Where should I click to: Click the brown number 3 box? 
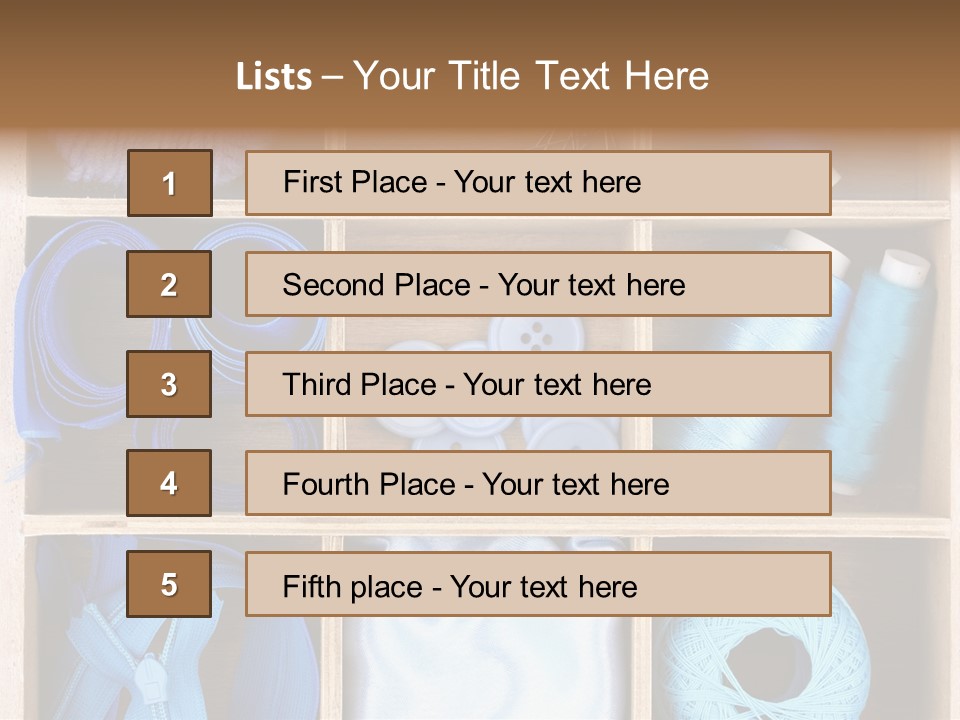coord(169,384)
